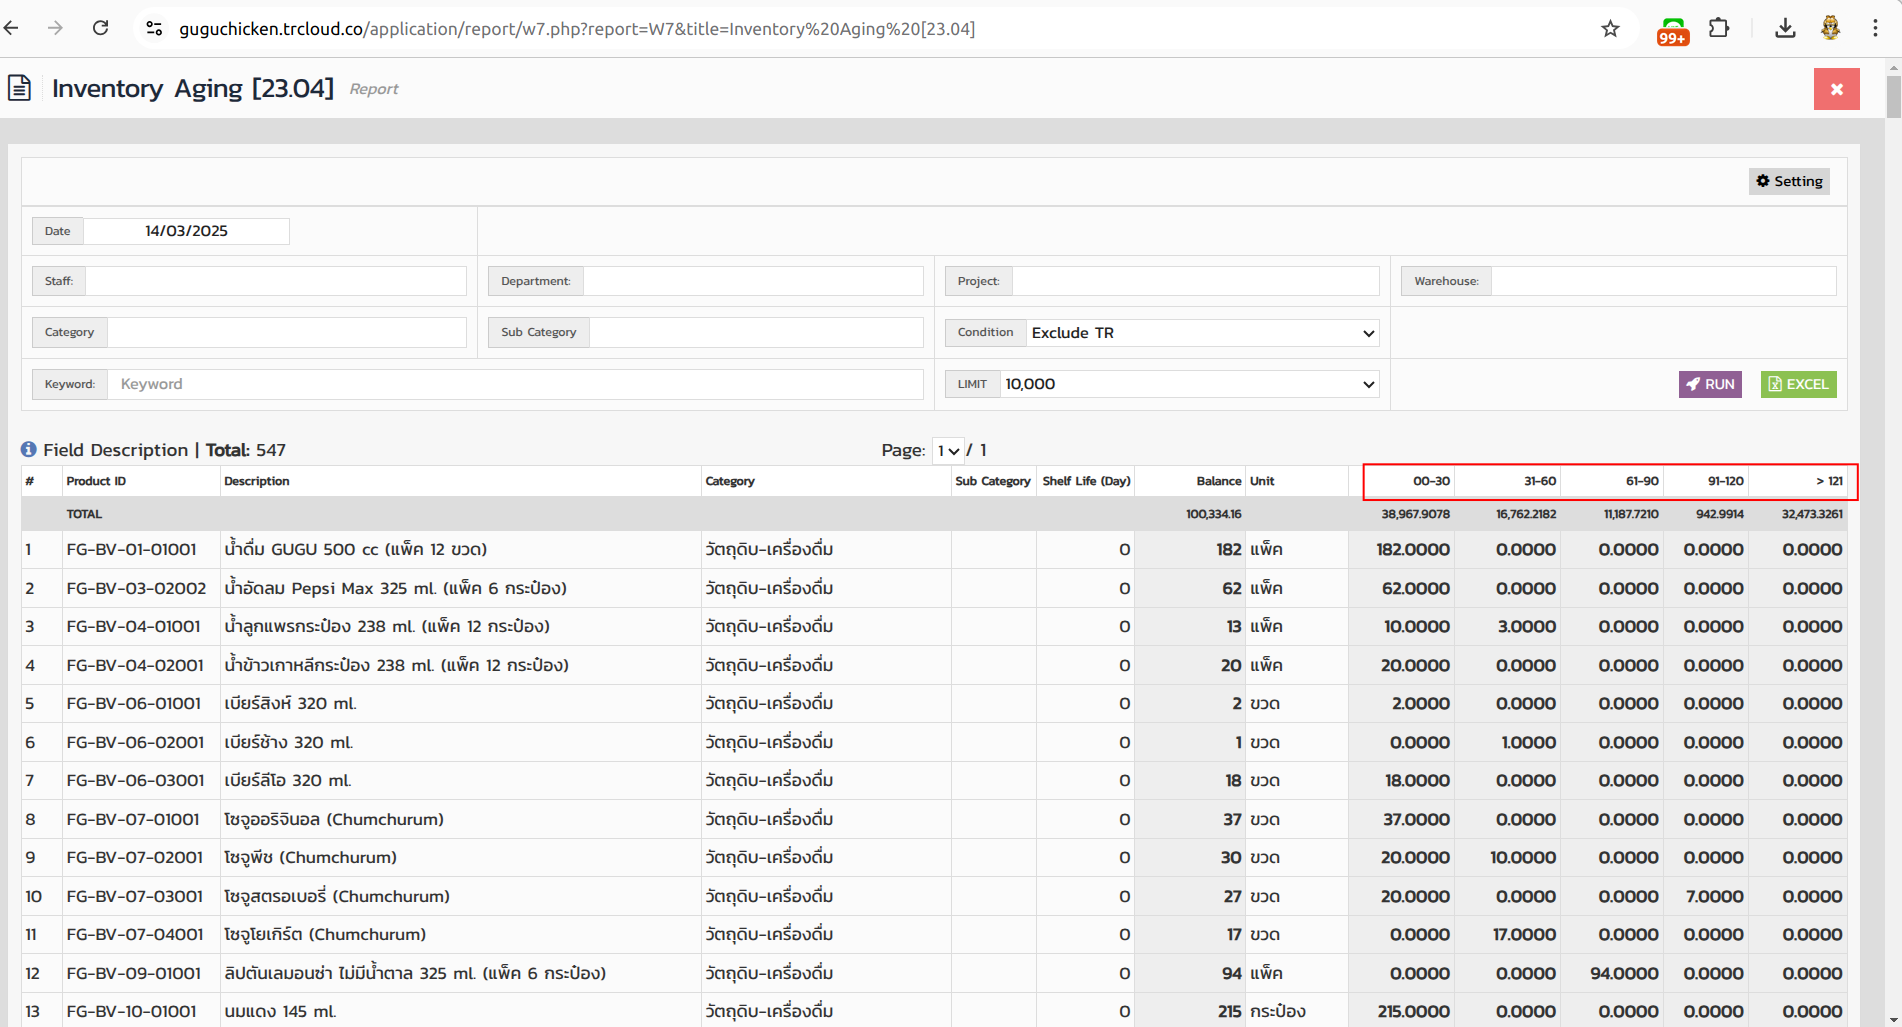Click the Sub Category column header

(992, 481)
